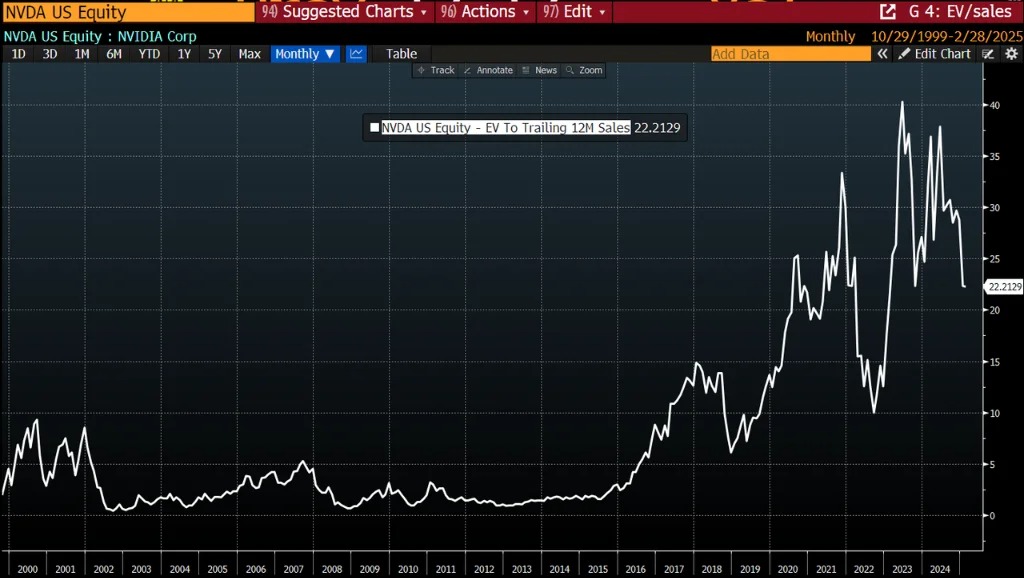Click the annotation pencil icon beside gear

[x=986, y=54]
